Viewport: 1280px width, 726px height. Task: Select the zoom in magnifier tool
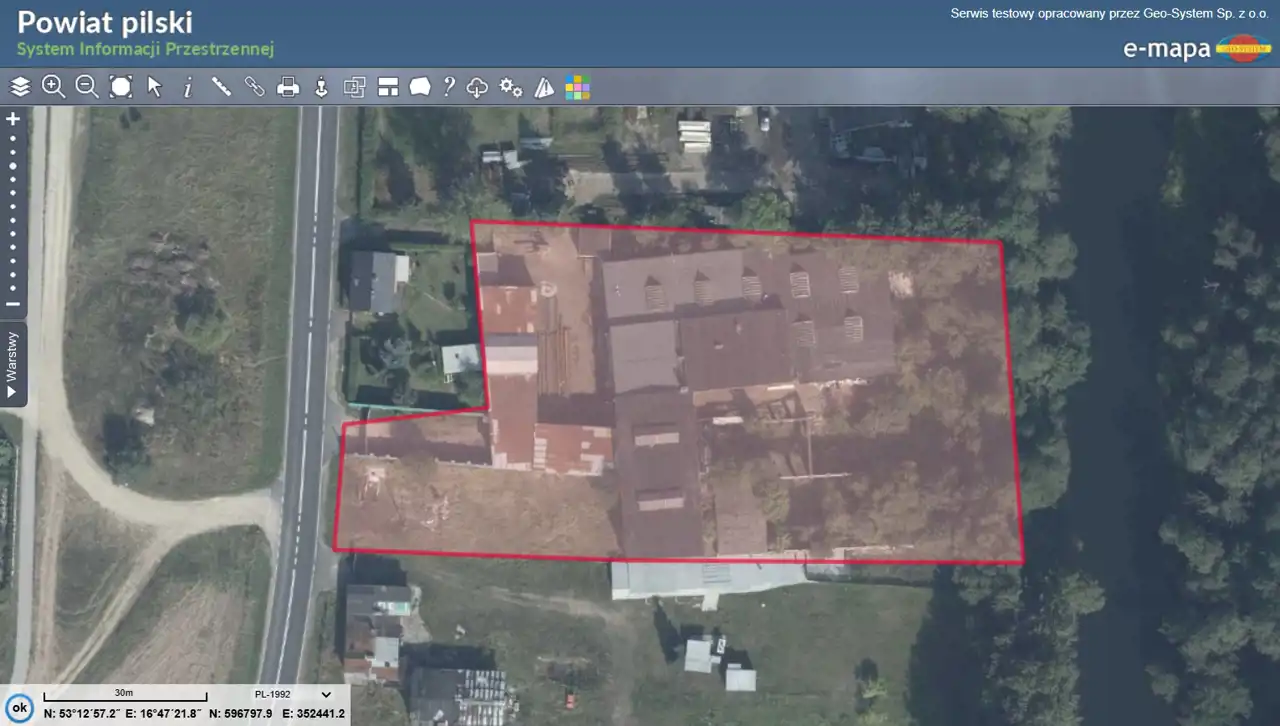tap(53, 87)
